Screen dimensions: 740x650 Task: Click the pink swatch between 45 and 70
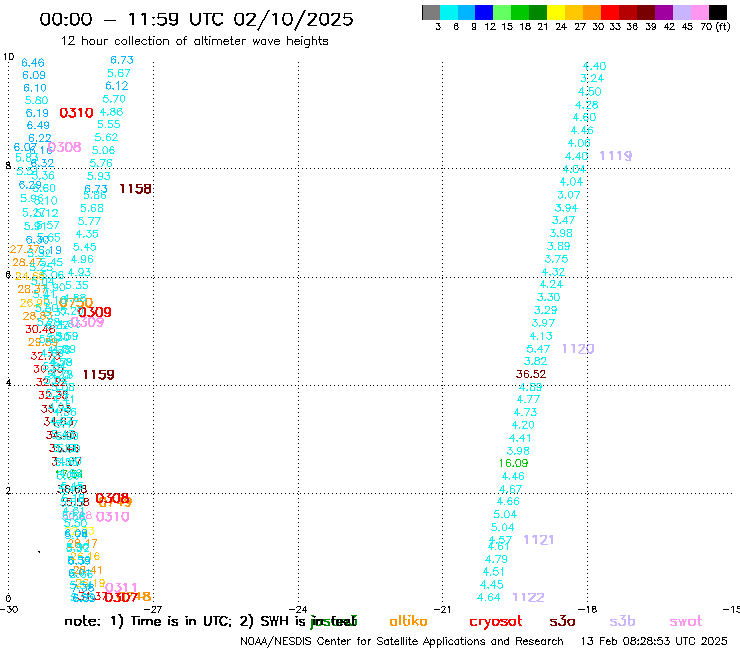click(x=700, y=13)
